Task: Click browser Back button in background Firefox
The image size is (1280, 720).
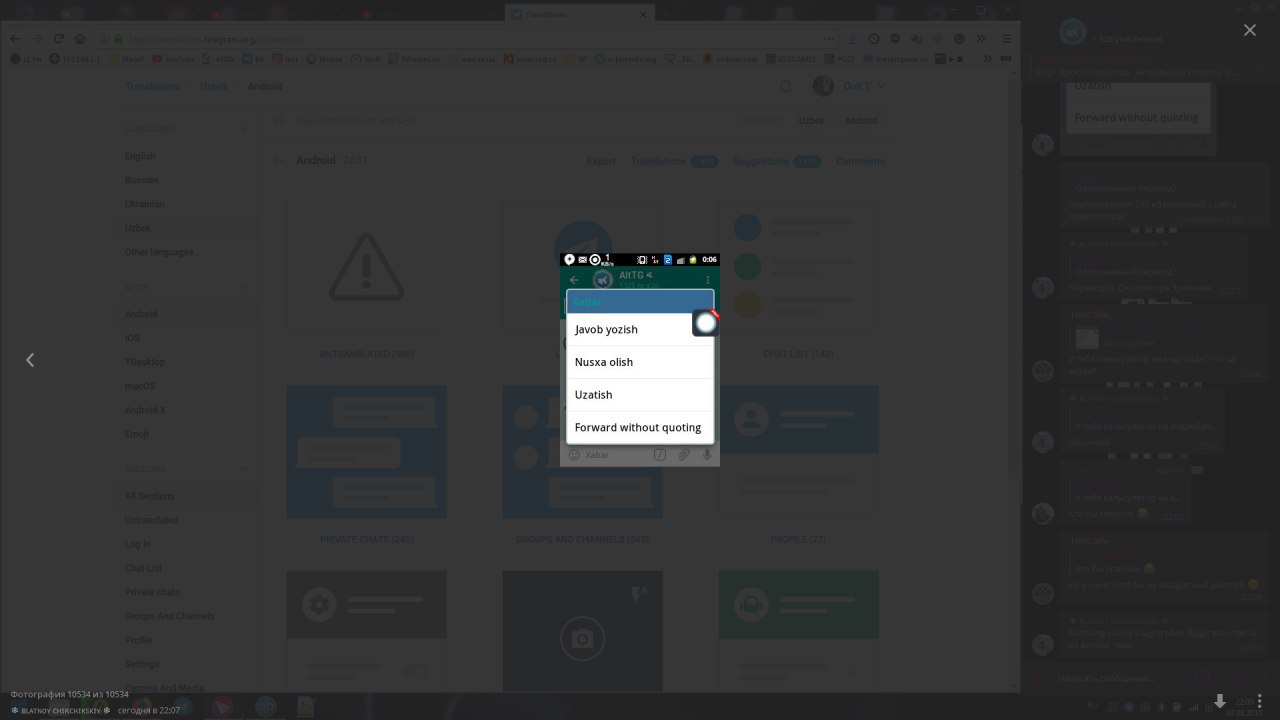Action: coord(15,39)
